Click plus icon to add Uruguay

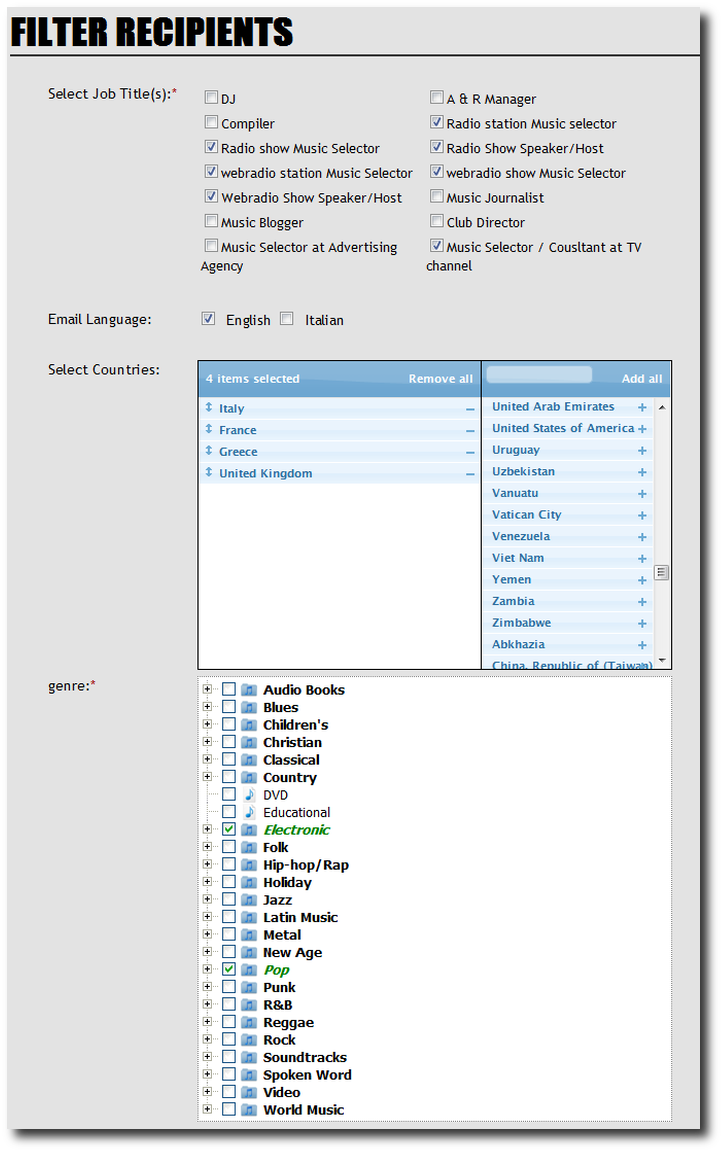642,451
